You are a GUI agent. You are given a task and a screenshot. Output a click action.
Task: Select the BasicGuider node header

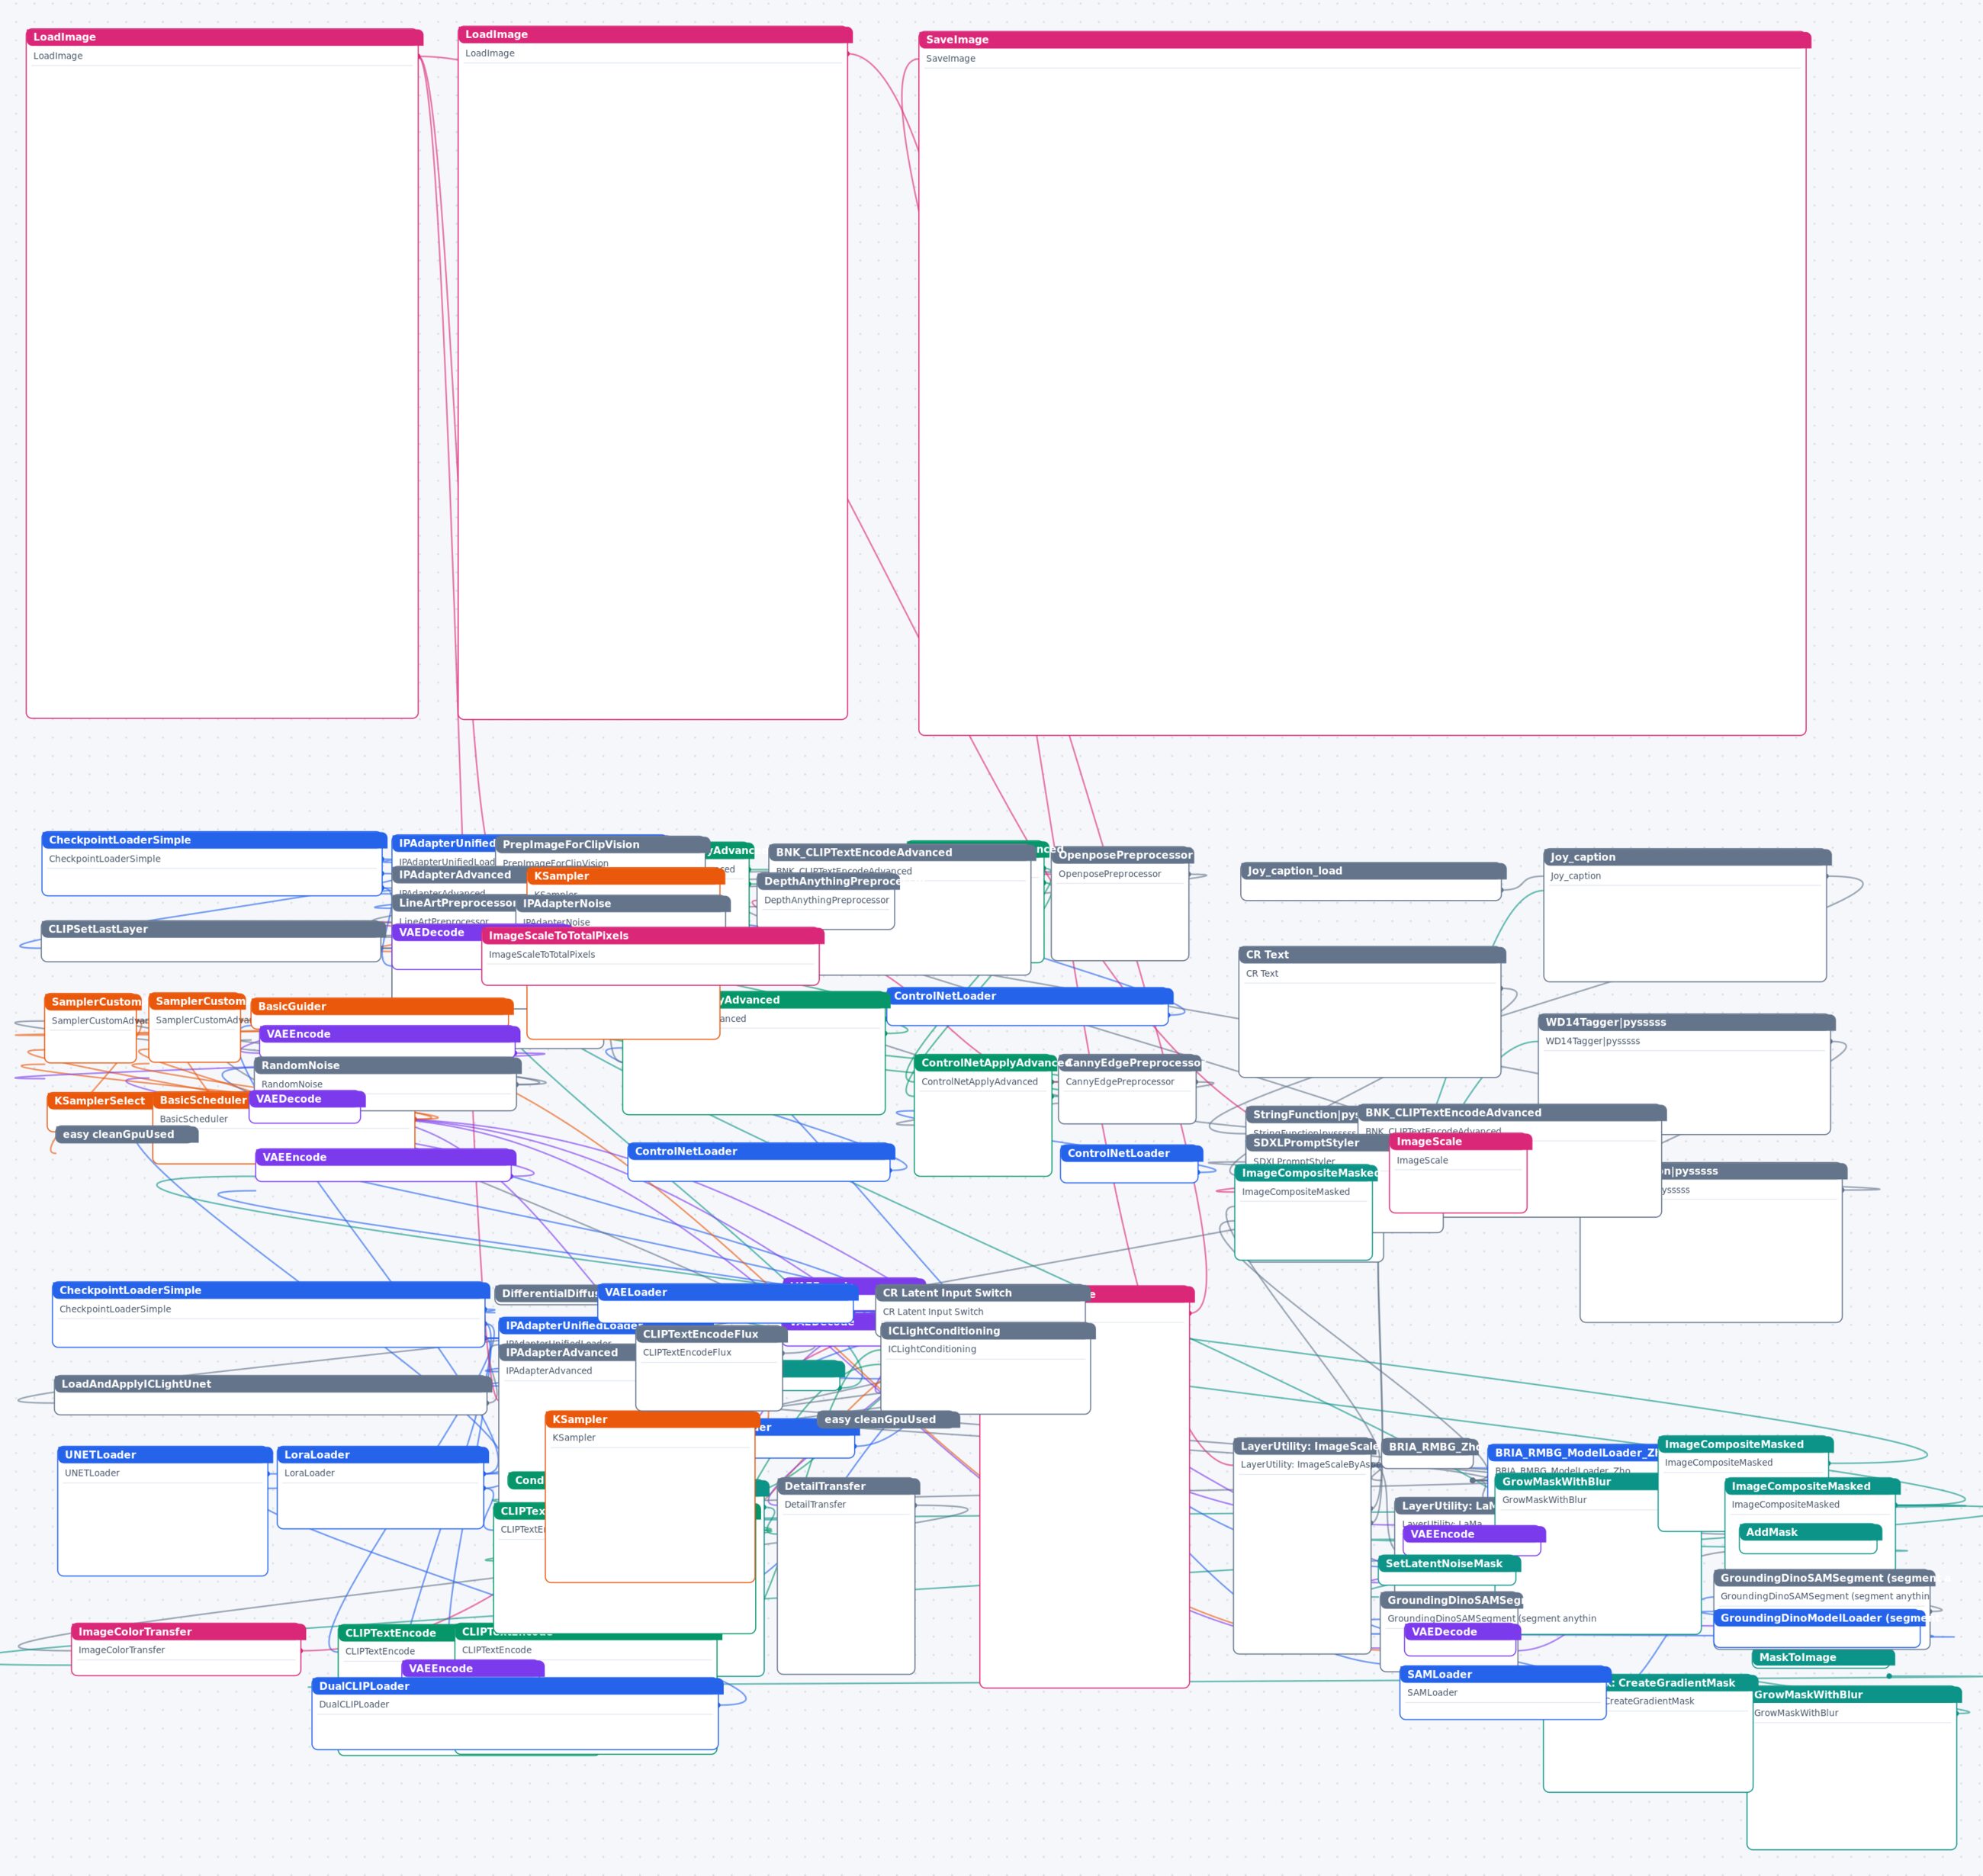click(x=382, y=1006)
